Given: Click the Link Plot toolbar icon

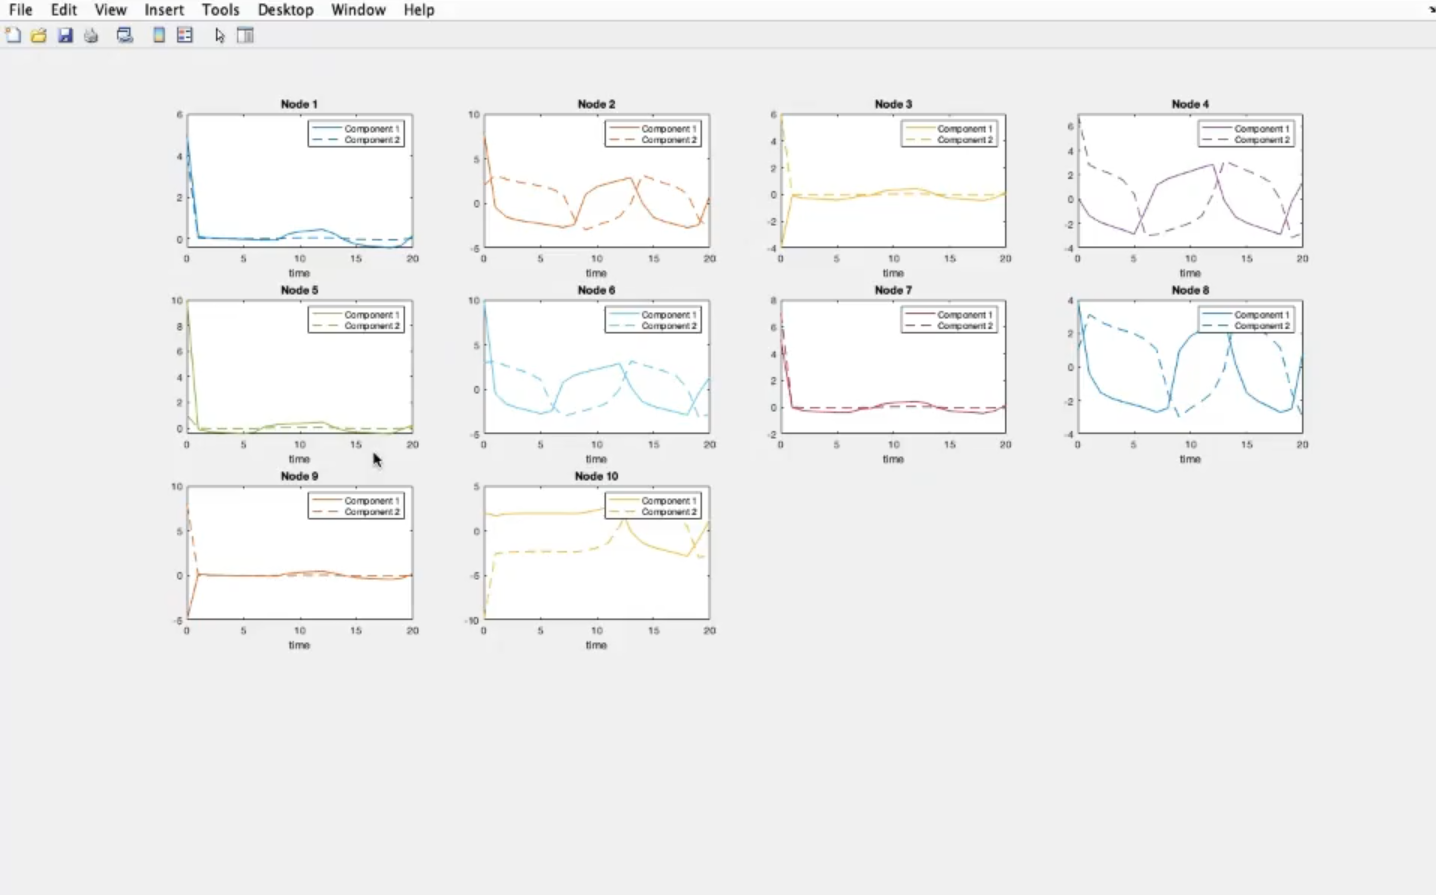Looking at the screenshot, I should [x=125, y=35].
